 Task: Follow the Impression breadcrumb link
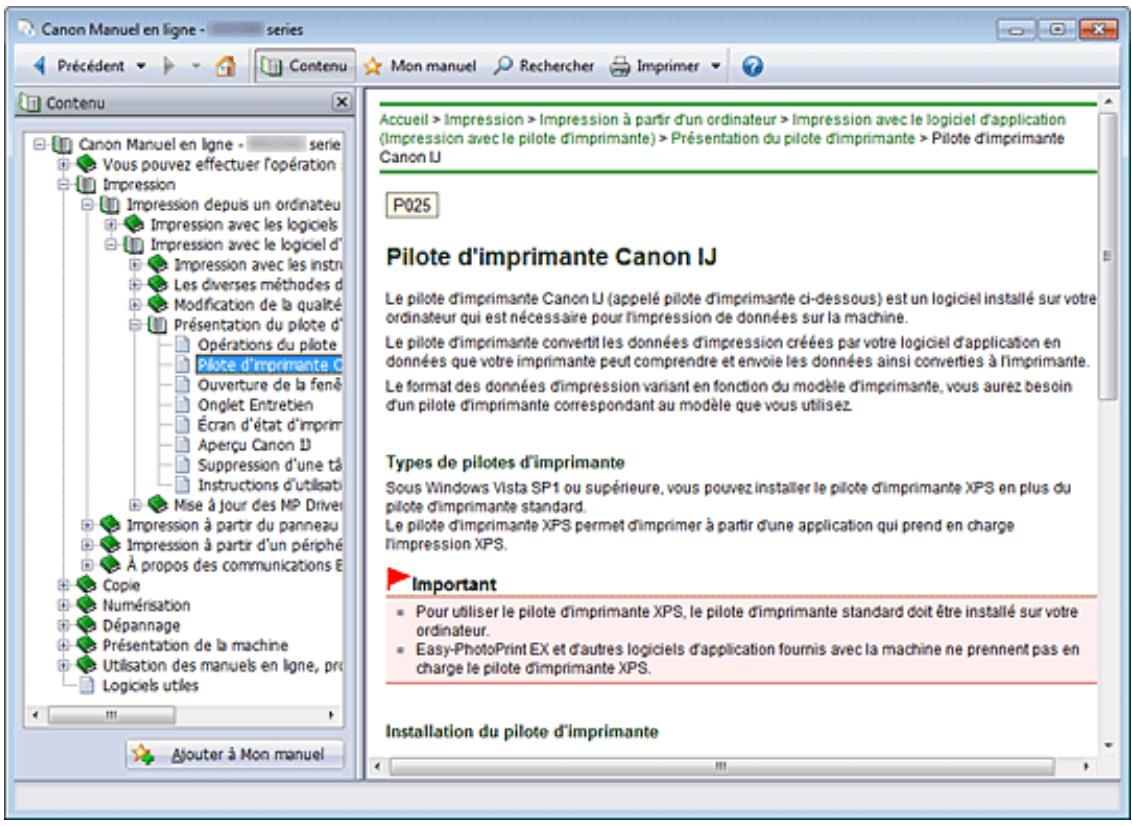(x=484, y=120)
